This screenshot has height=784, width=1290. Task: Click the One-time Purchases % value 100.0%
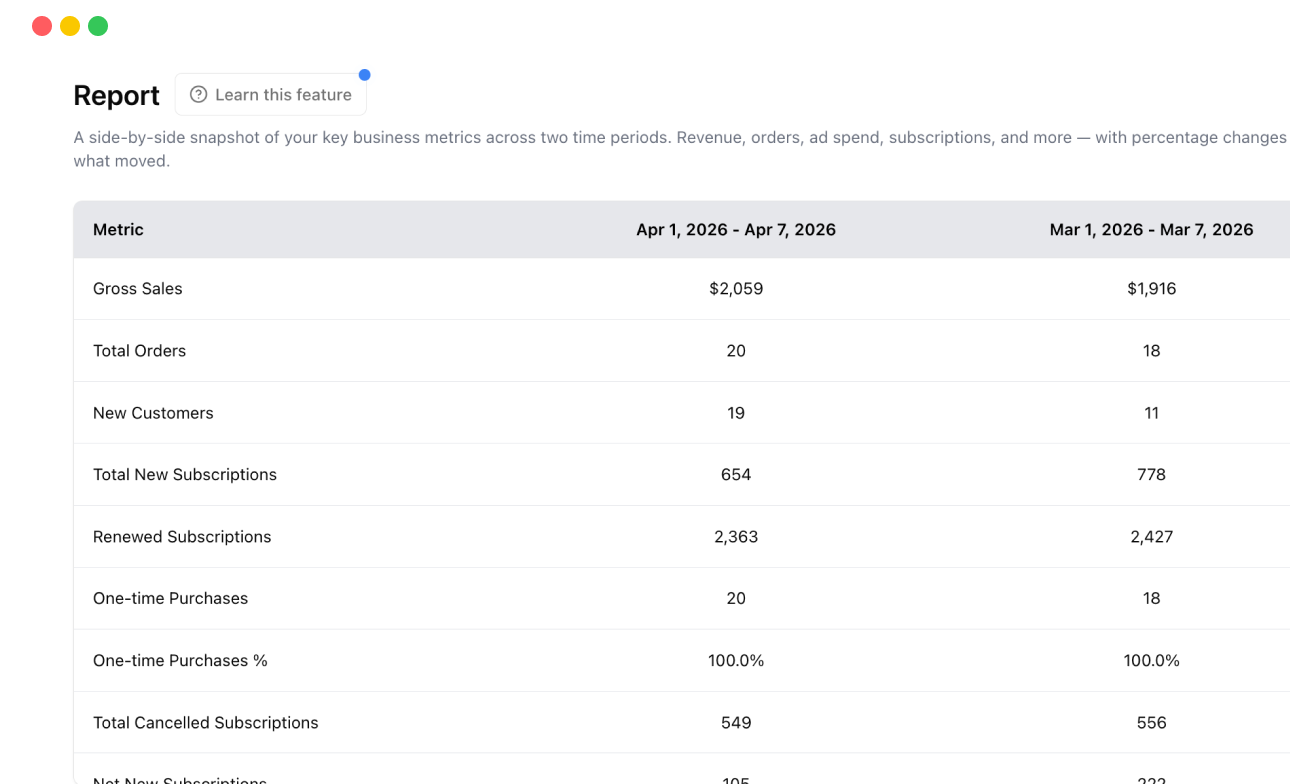point(736,660)
